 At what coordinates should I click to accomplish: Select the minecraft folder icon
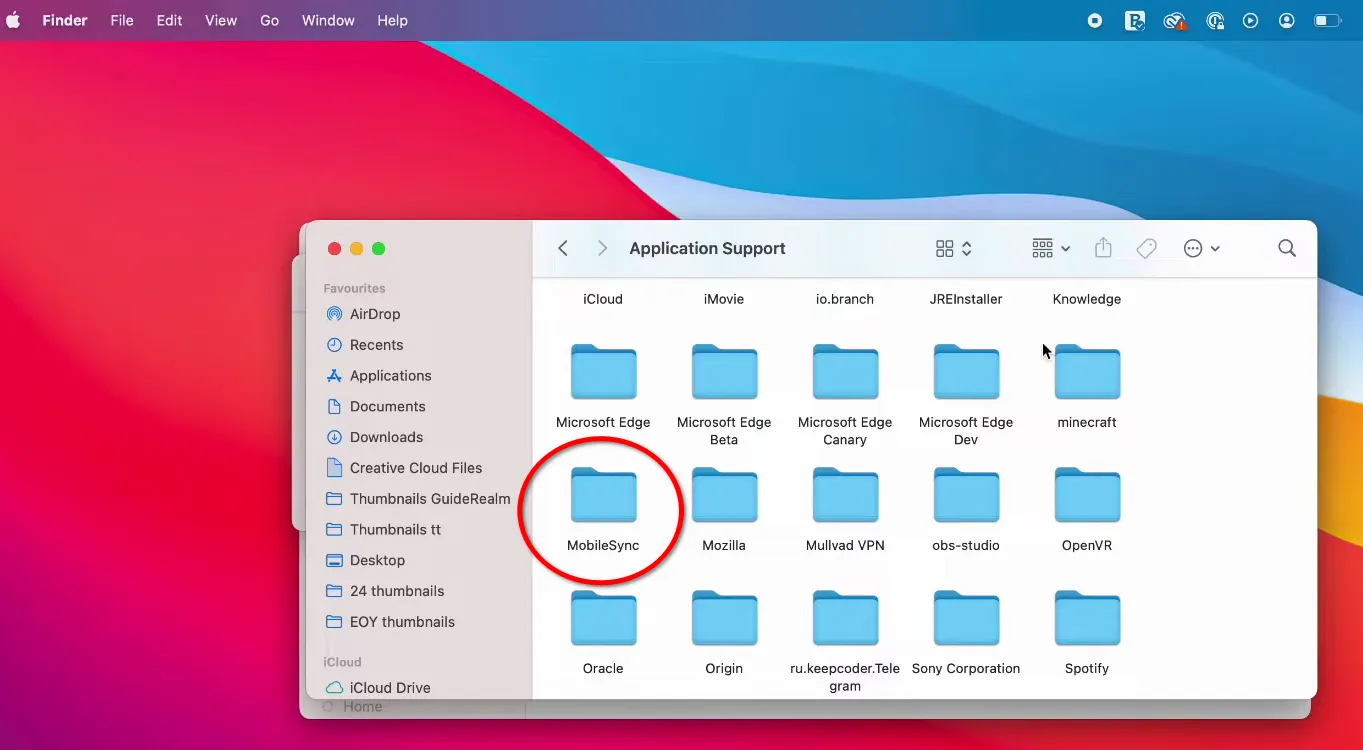[1087, 373]
